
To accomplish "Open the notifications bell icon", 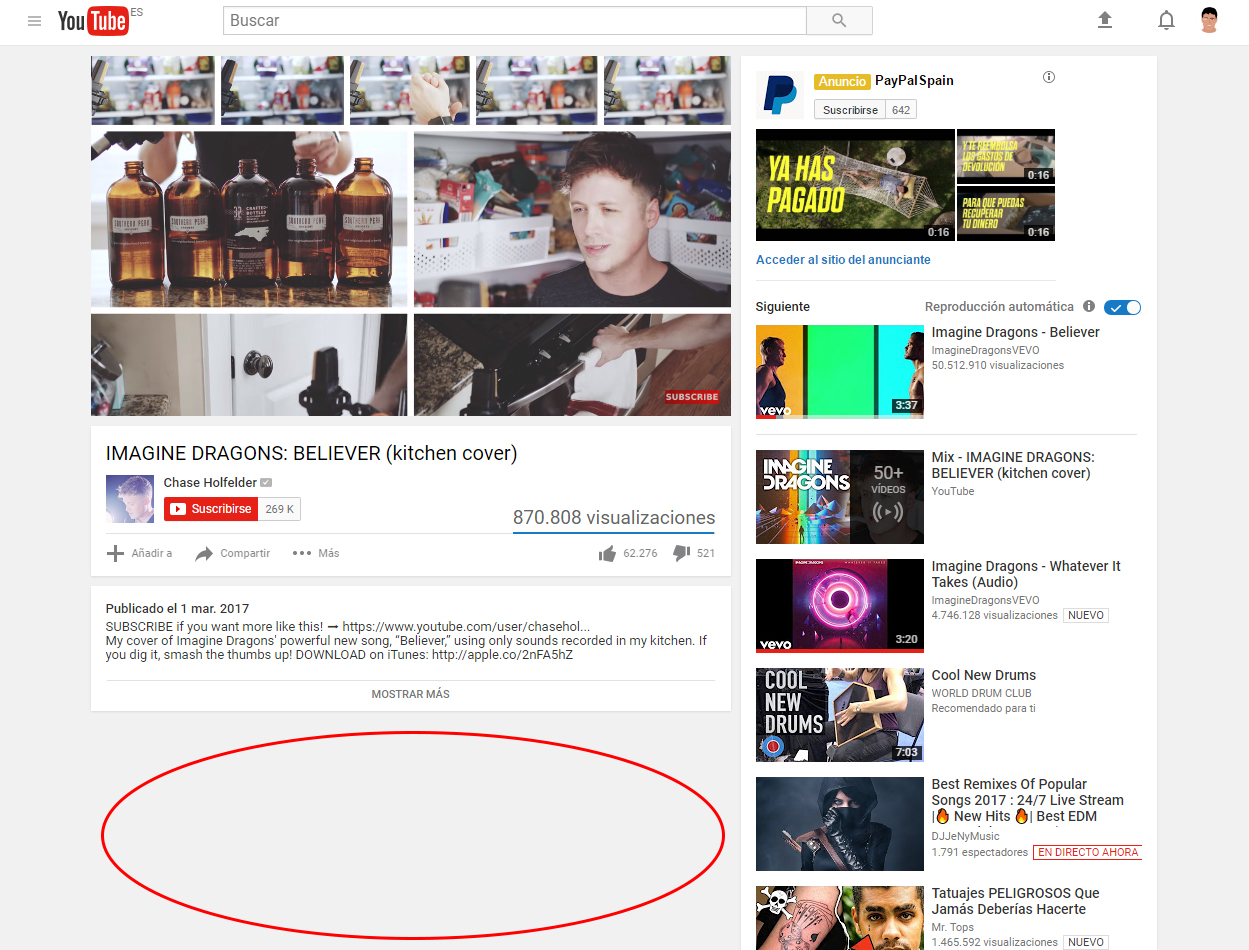I will [x=1166, y=20].
